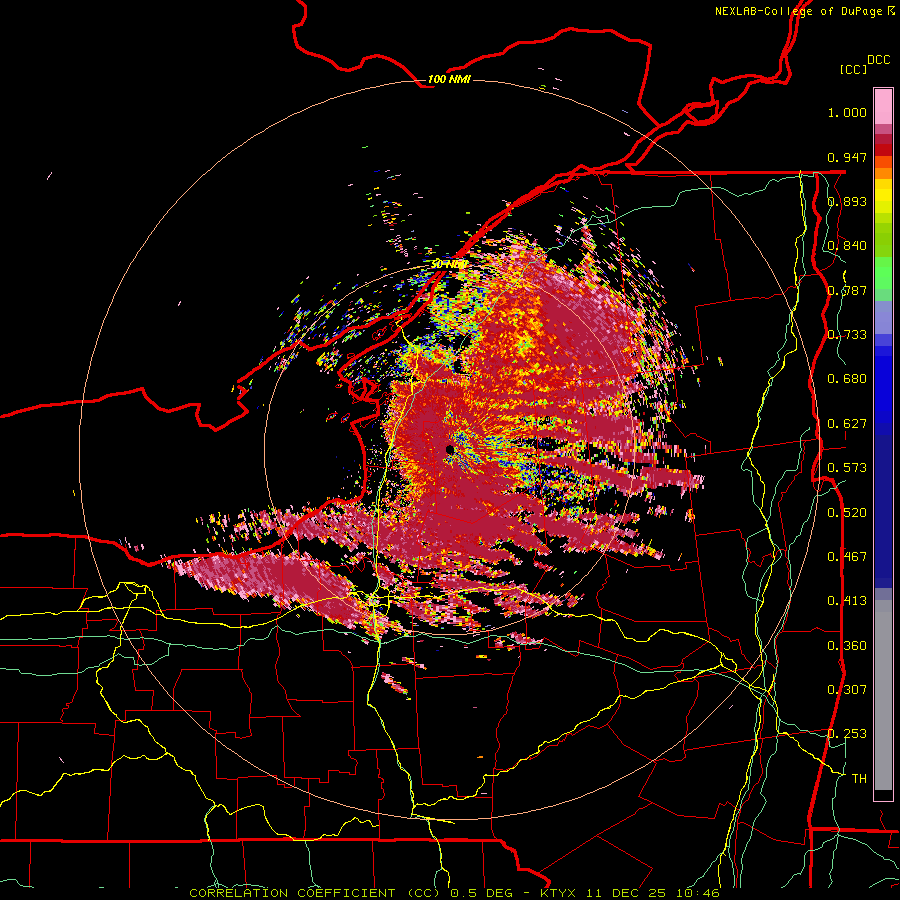Click the KTYX station identifier
The image size is (900, 900).
click(x=560, y=893)
